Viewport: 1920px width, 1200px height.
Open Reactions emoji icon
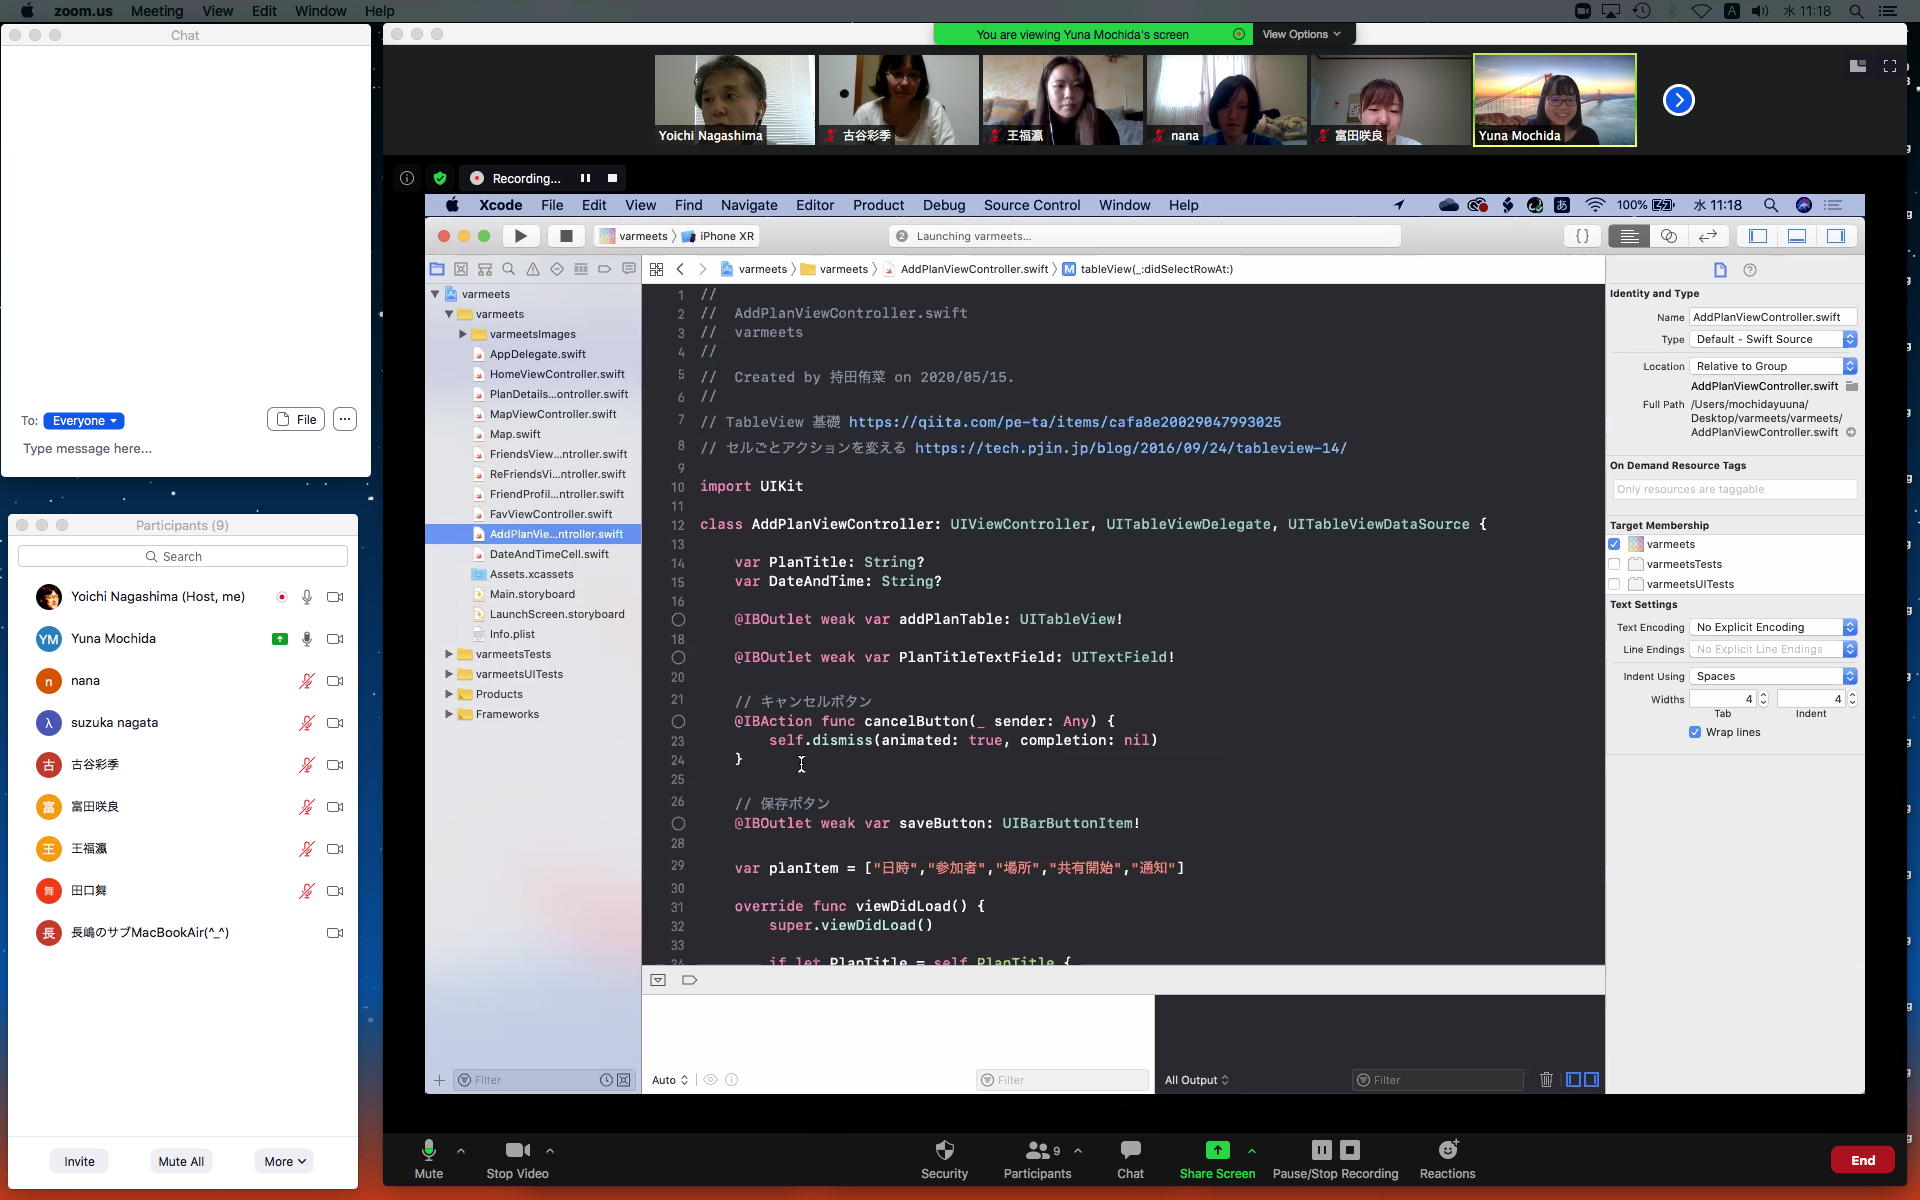[1447, 1150]
